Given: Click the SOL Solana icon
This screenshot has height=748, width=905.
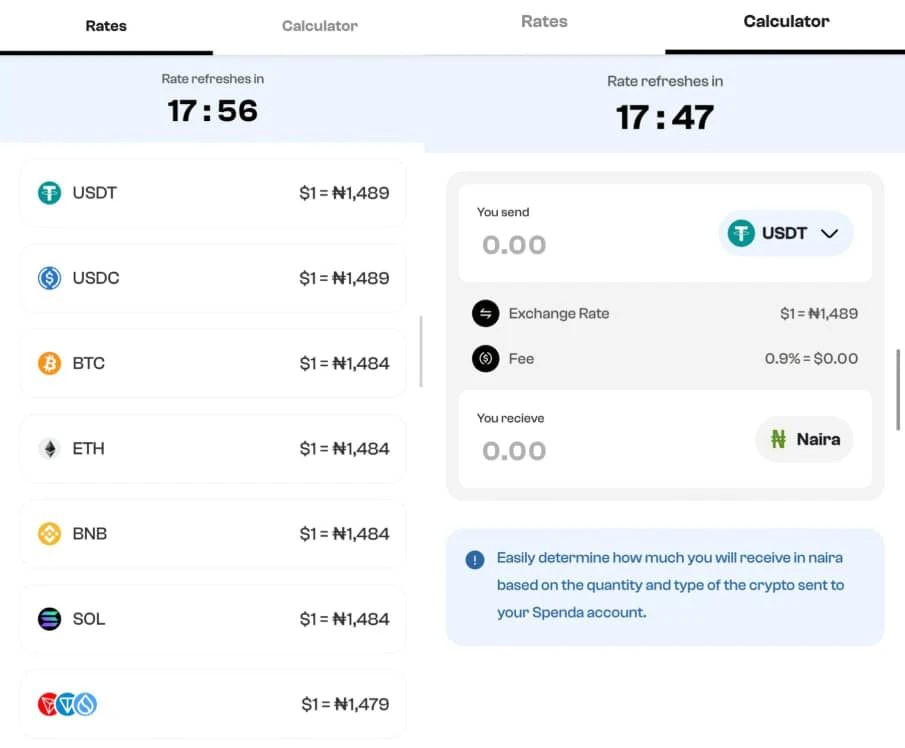Looking at the screenshot, I should point(49,619).
